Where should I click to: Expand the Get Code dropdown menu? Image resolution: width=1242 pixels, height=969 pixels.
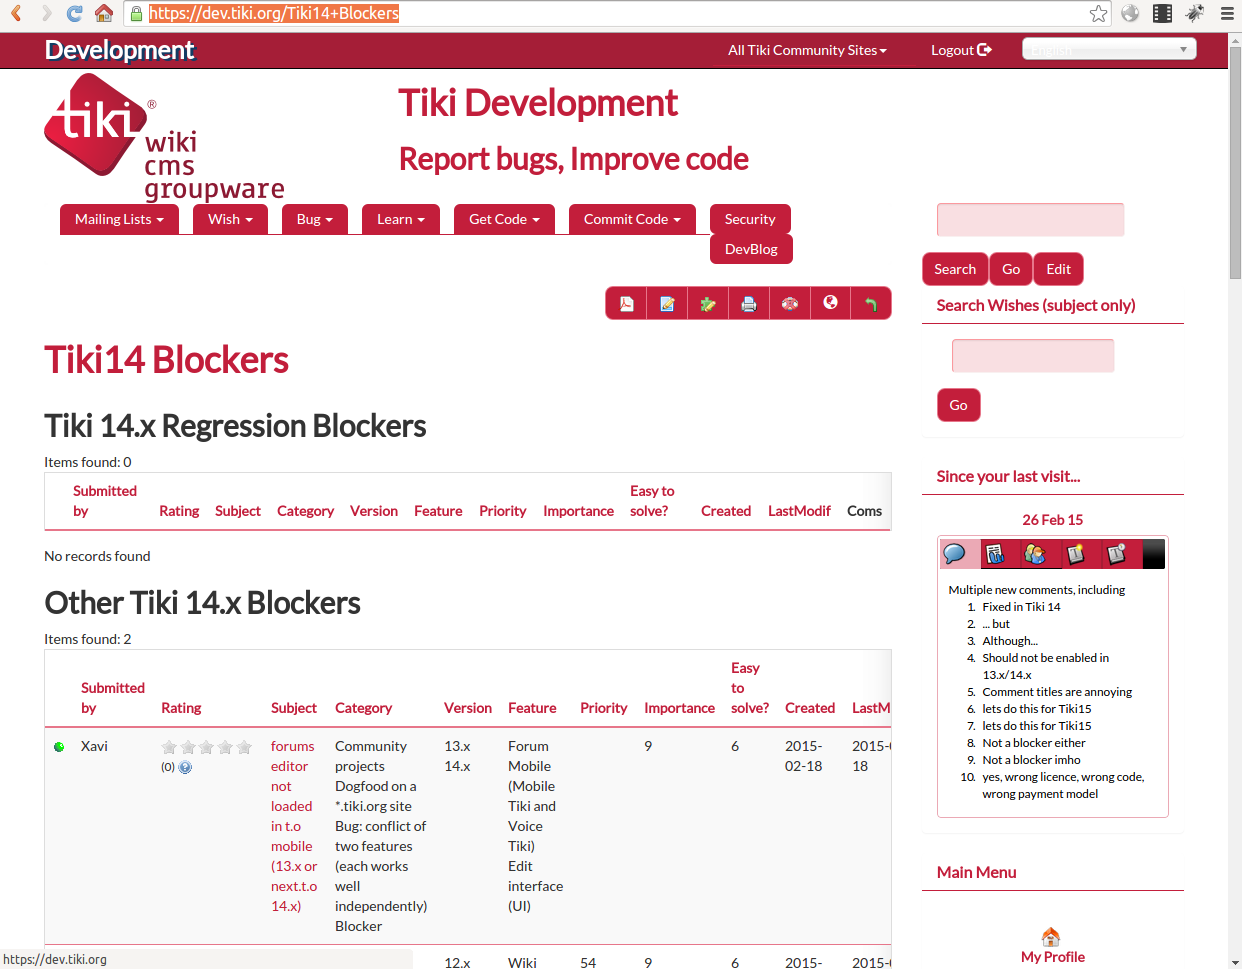[504, 219]
